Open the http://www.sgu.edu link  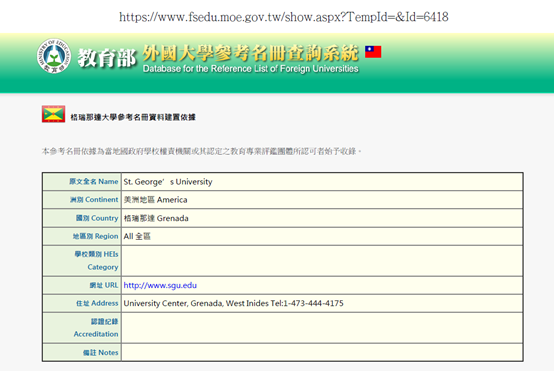(160, 285)
